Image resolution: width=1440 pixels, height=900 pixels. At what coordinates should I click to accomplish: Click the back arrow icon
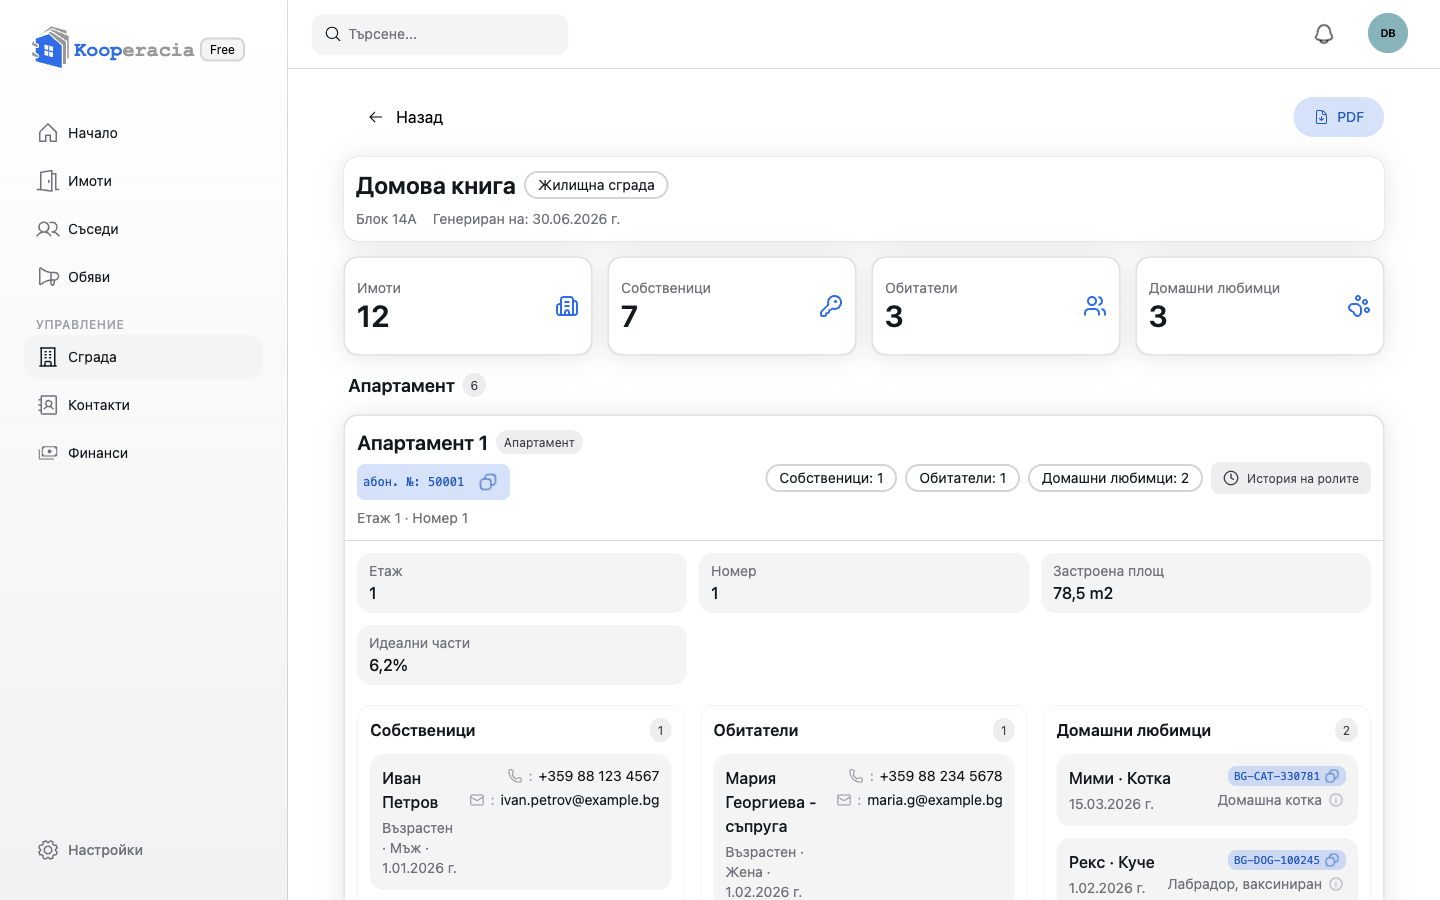[x=375, y=117]
